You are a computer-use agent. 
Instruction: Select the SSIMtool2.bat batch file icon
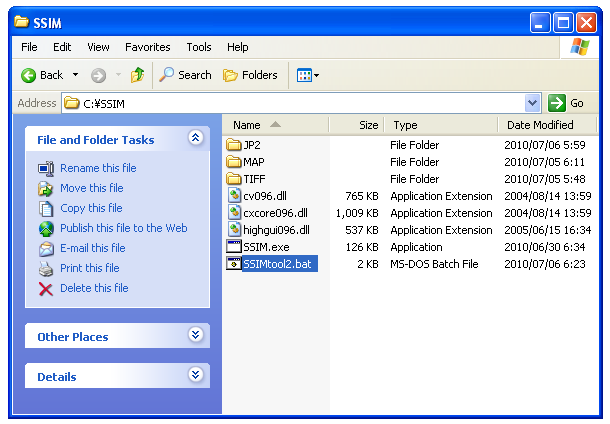coord(234,264)
